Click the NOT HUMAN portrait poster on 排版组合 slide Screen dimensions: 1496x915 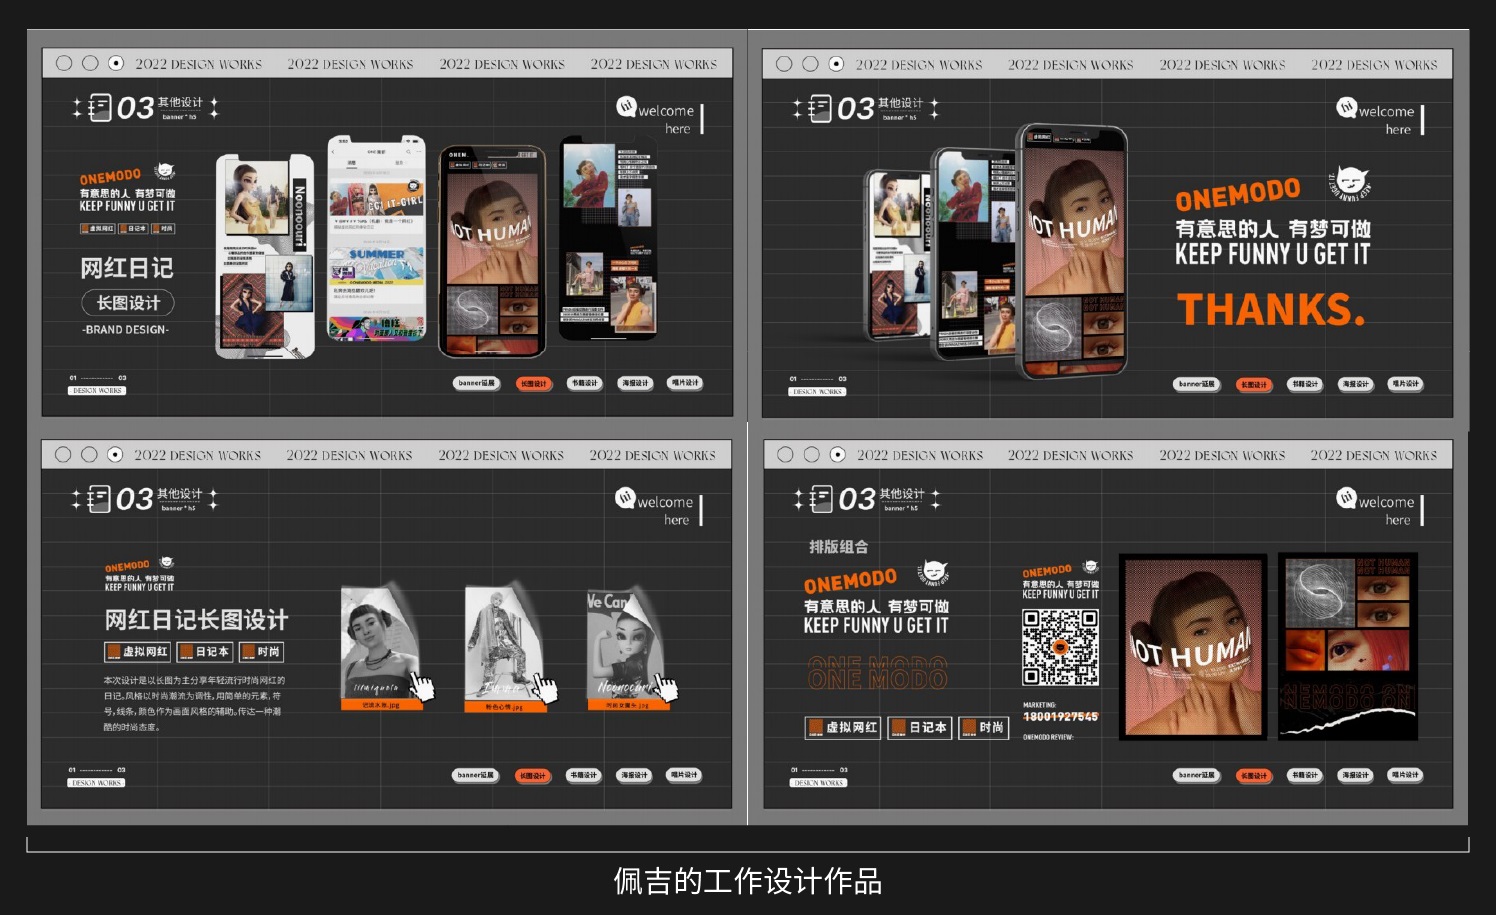pos(1193,646)
